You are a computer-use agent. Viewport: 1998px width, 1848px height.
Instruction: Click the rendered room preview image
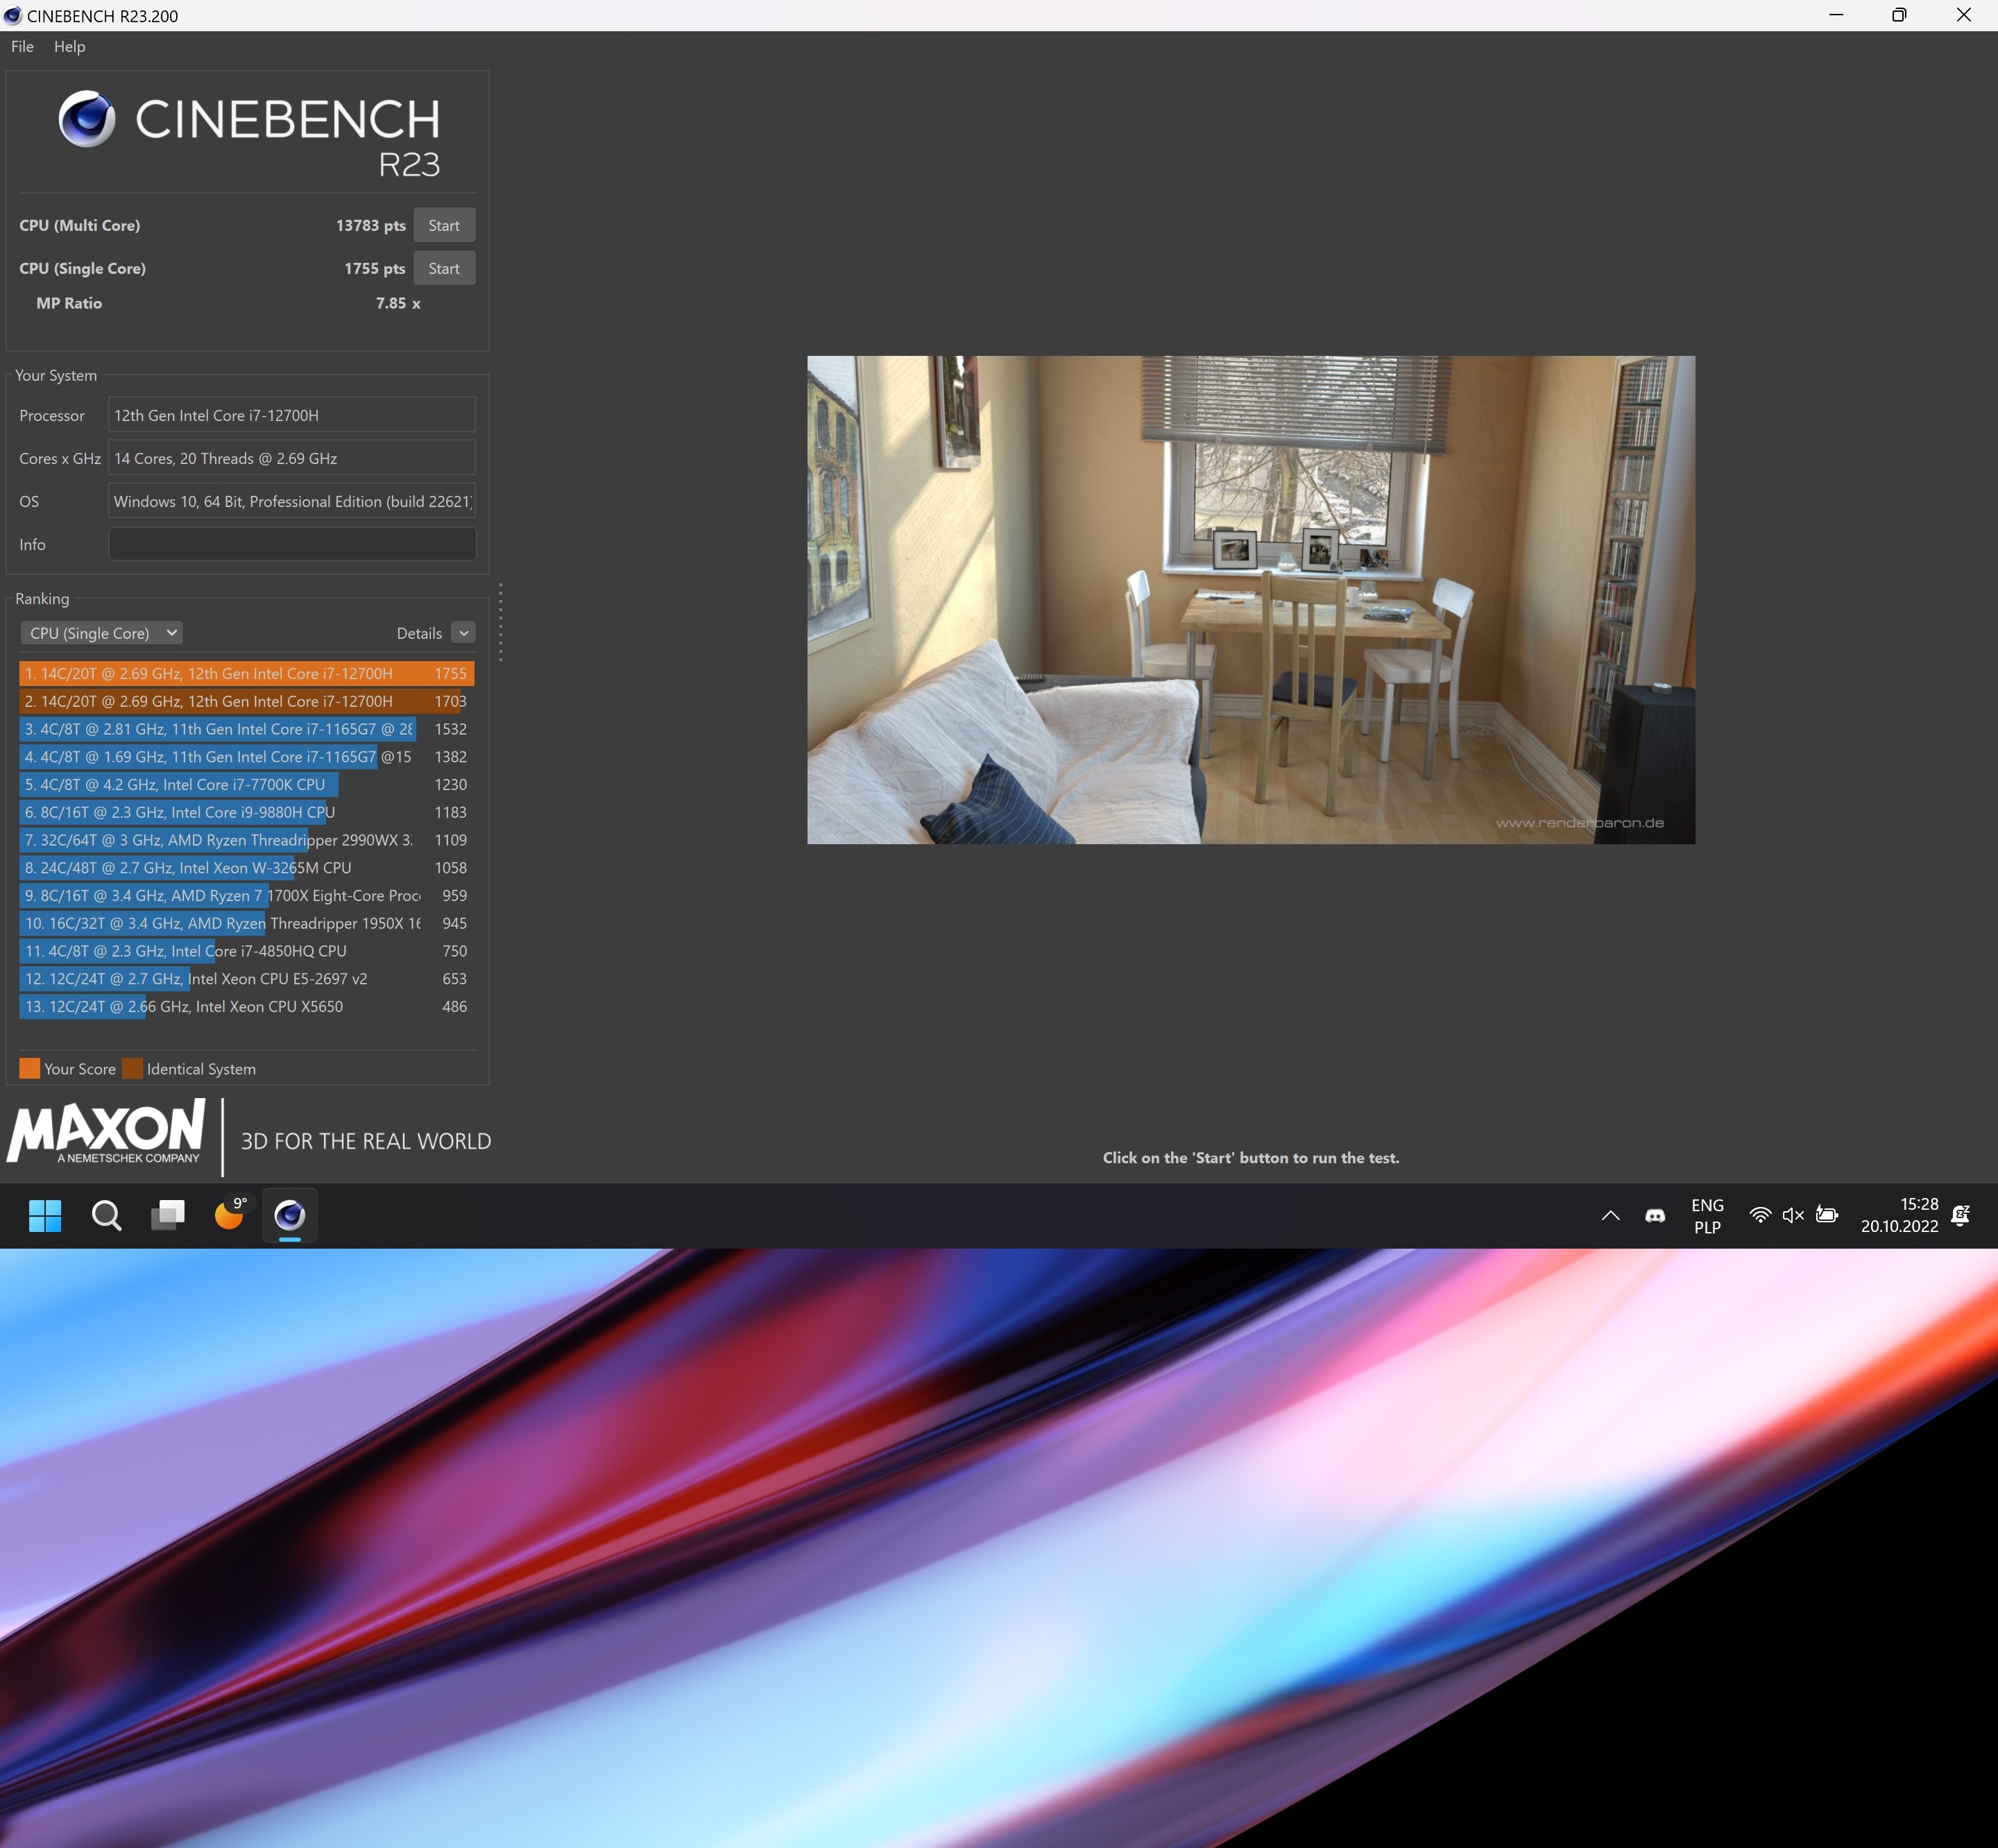coord(1251,600)
